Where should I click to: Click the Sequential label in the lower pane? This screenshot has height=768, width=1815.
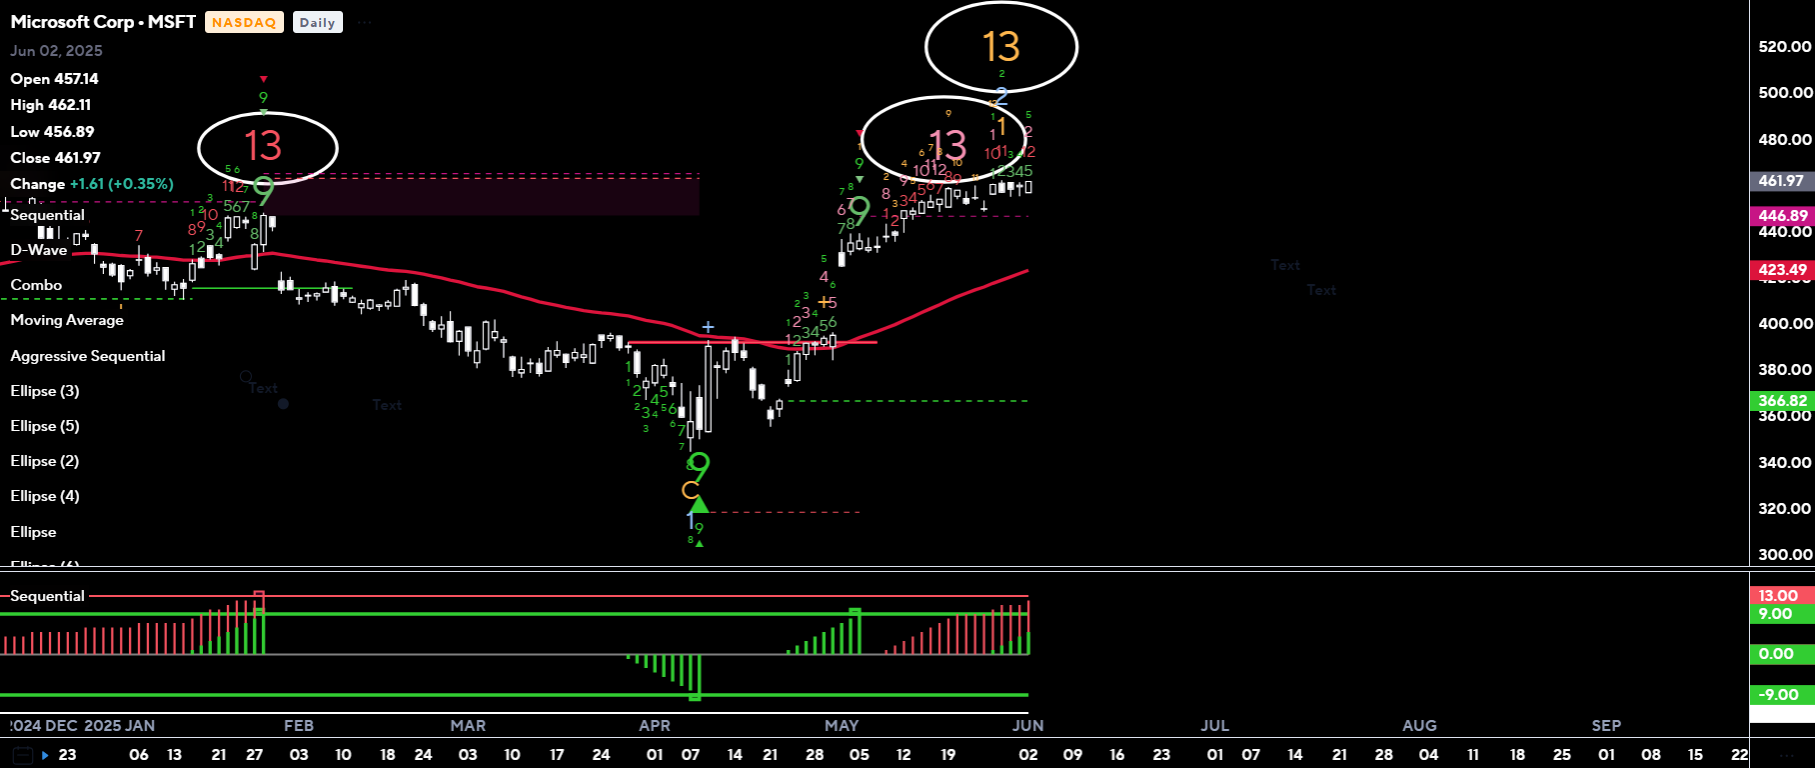(x=47, y=596)
